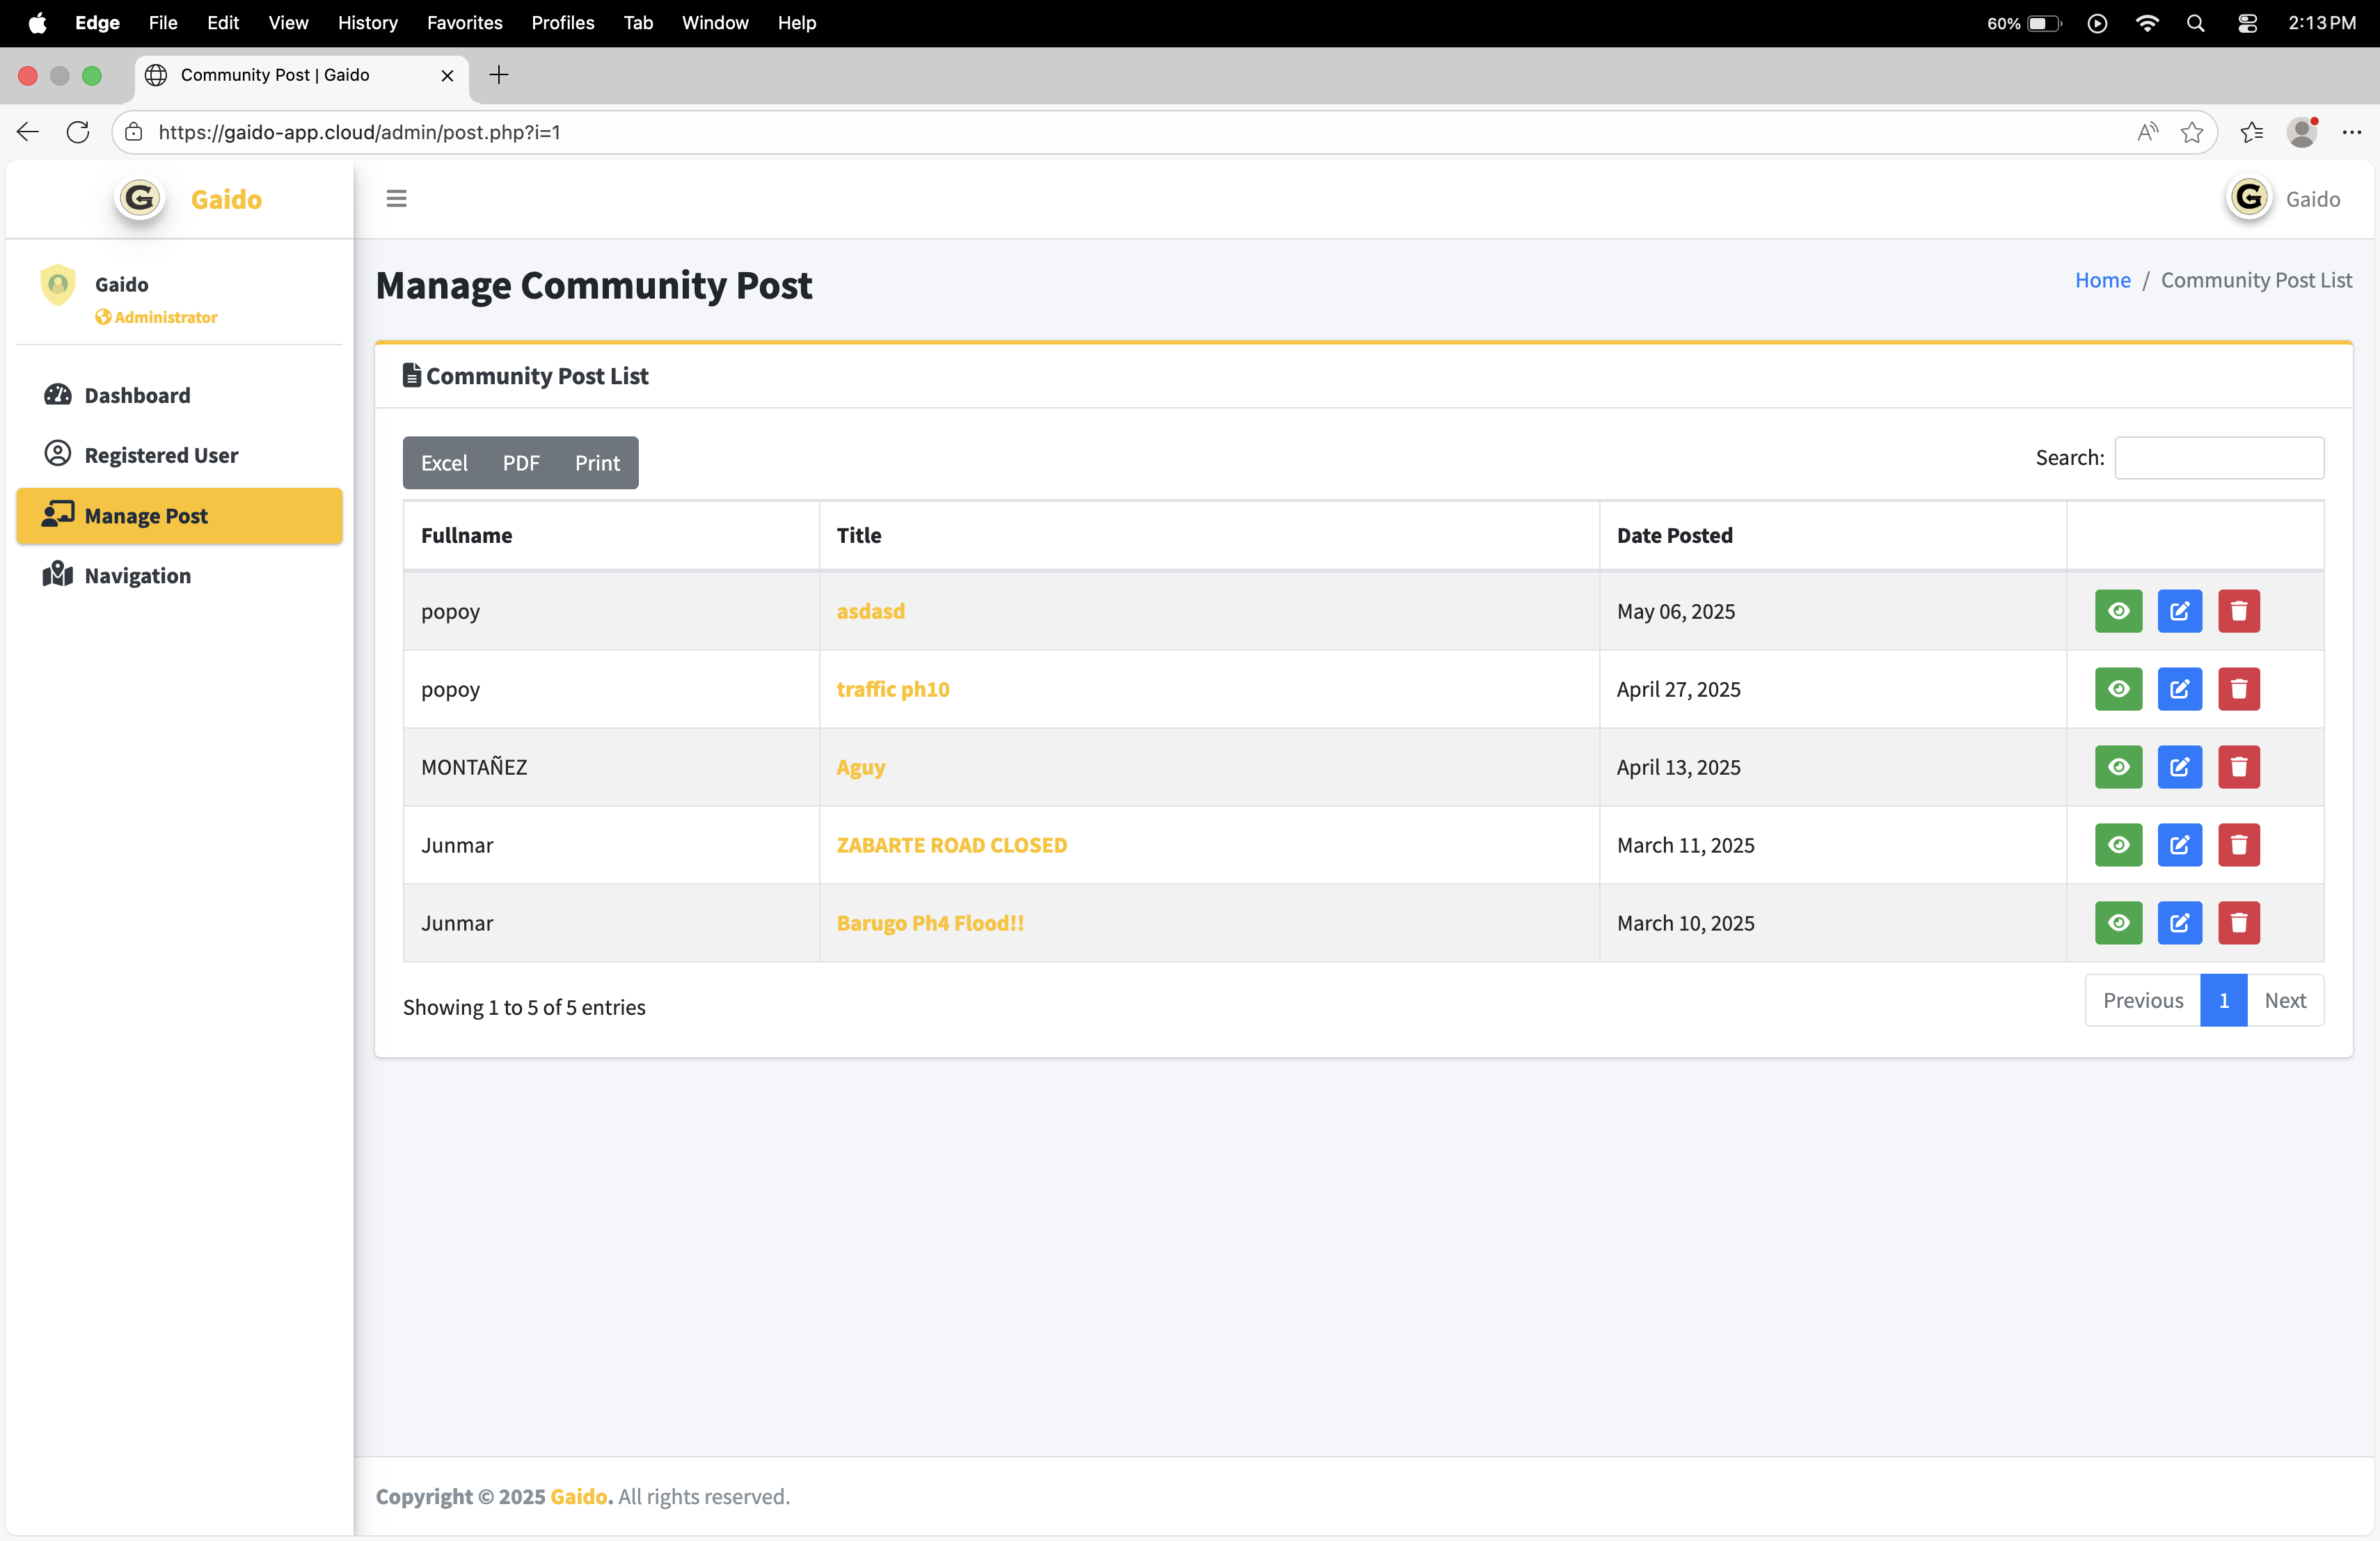
Task: Click the Home breadcrumb link
Action: (x=2102, y=280)
